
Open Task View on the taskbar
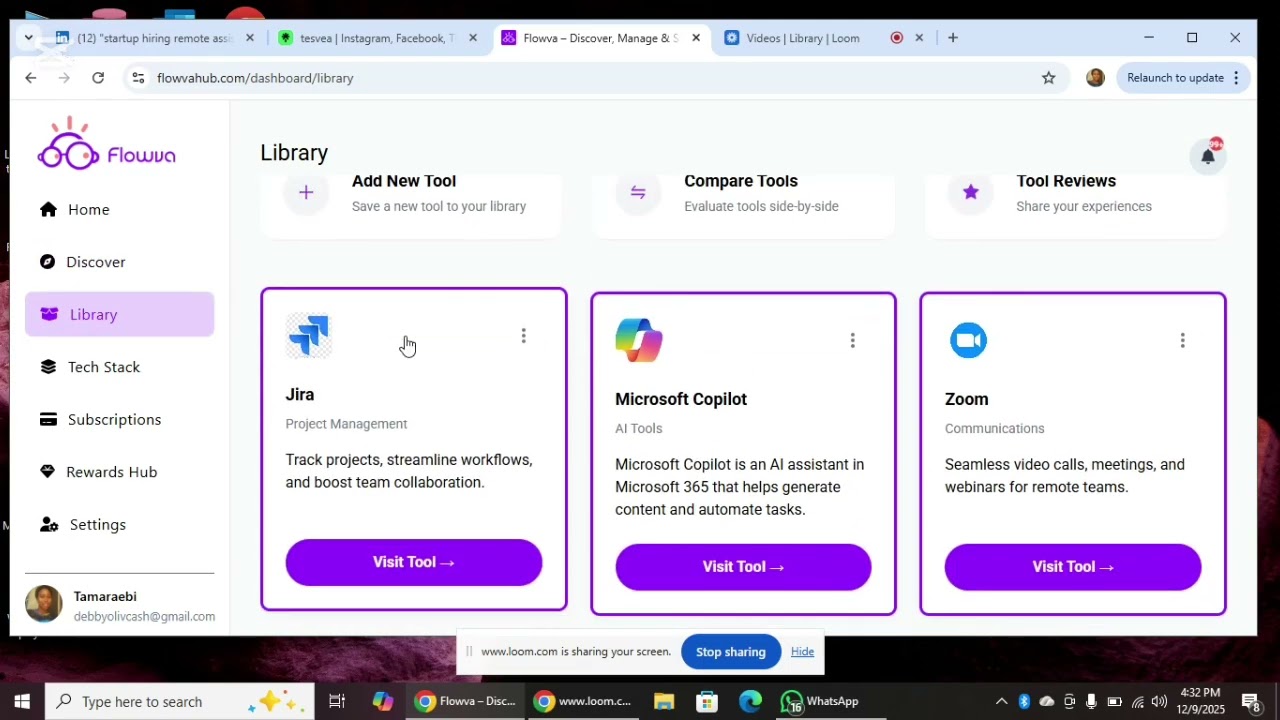337,701
